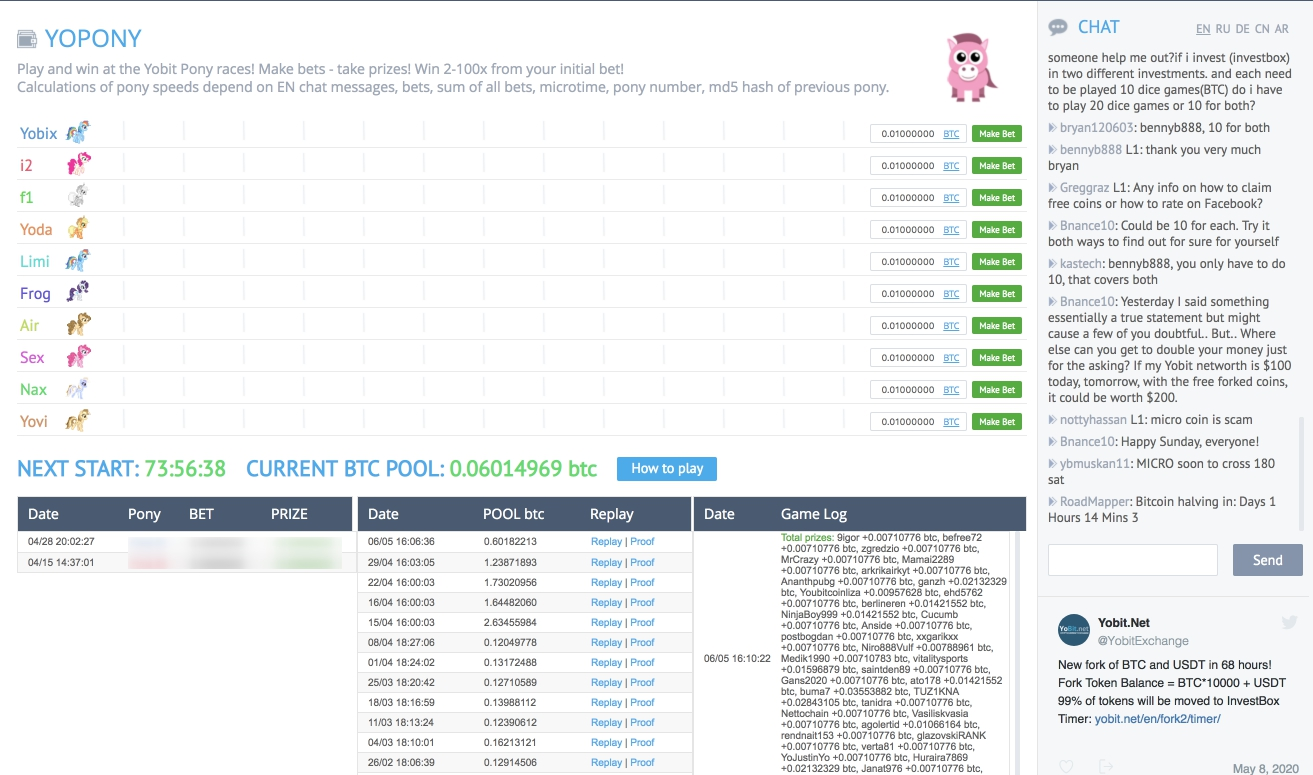
Task: Open the @YobitExchange Twitter handle
Action: tap(1143, 641)
